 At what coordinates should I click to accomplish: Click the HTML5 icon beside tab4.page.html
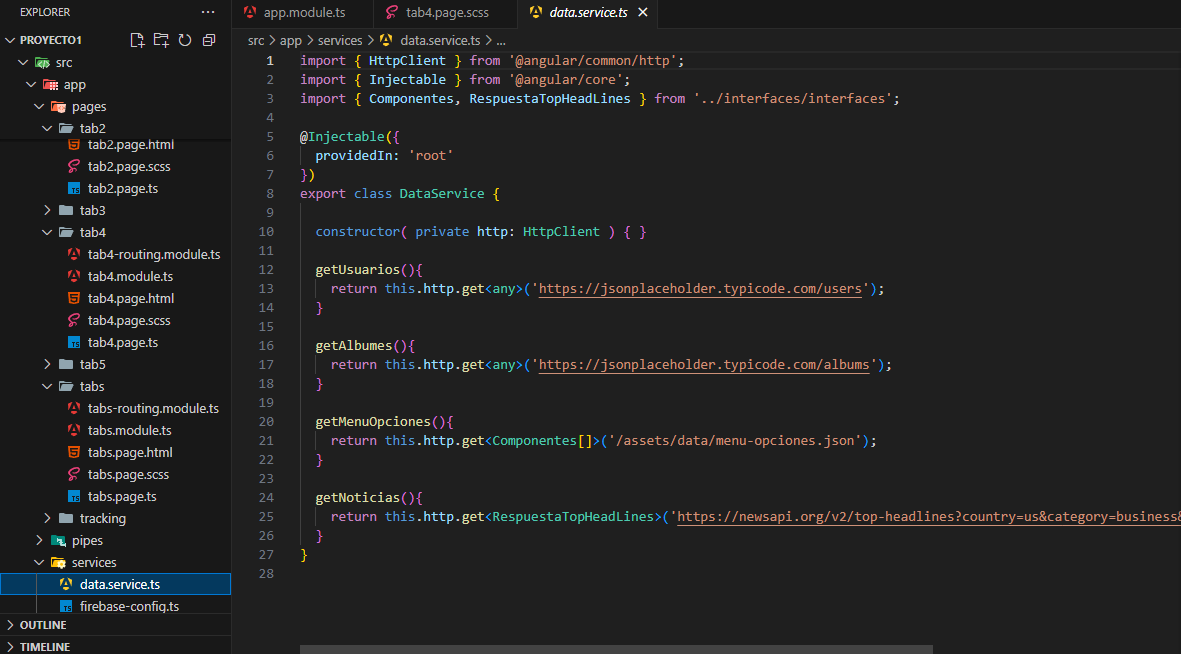point(74,299)
